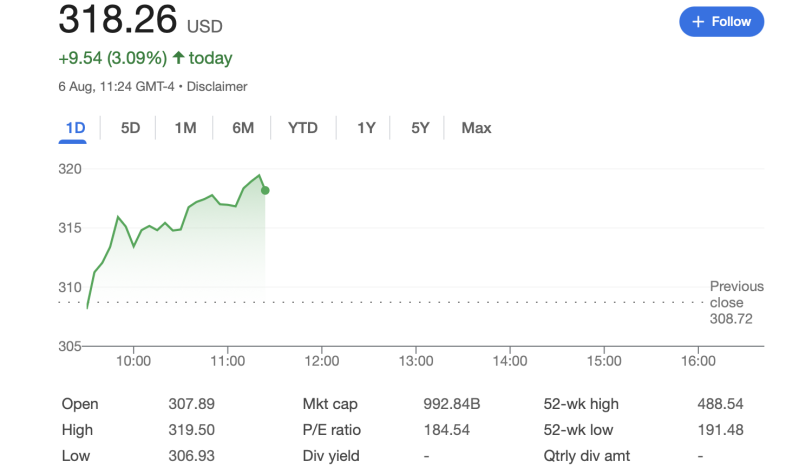Image resolution: width=799 pixels, height=475 pixels.
Task: Click the Mkt cap value 992.84B
Action: point(452,404)
